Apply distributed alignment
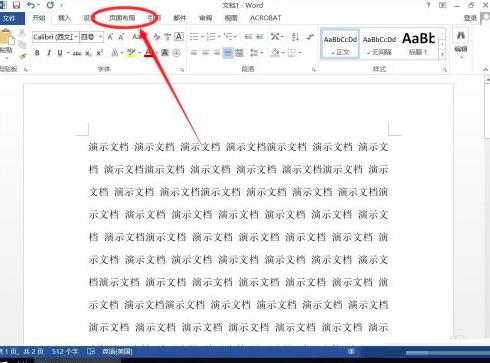Image resolution: width=490 pixels, height=363 pixels. click(239, 53)
